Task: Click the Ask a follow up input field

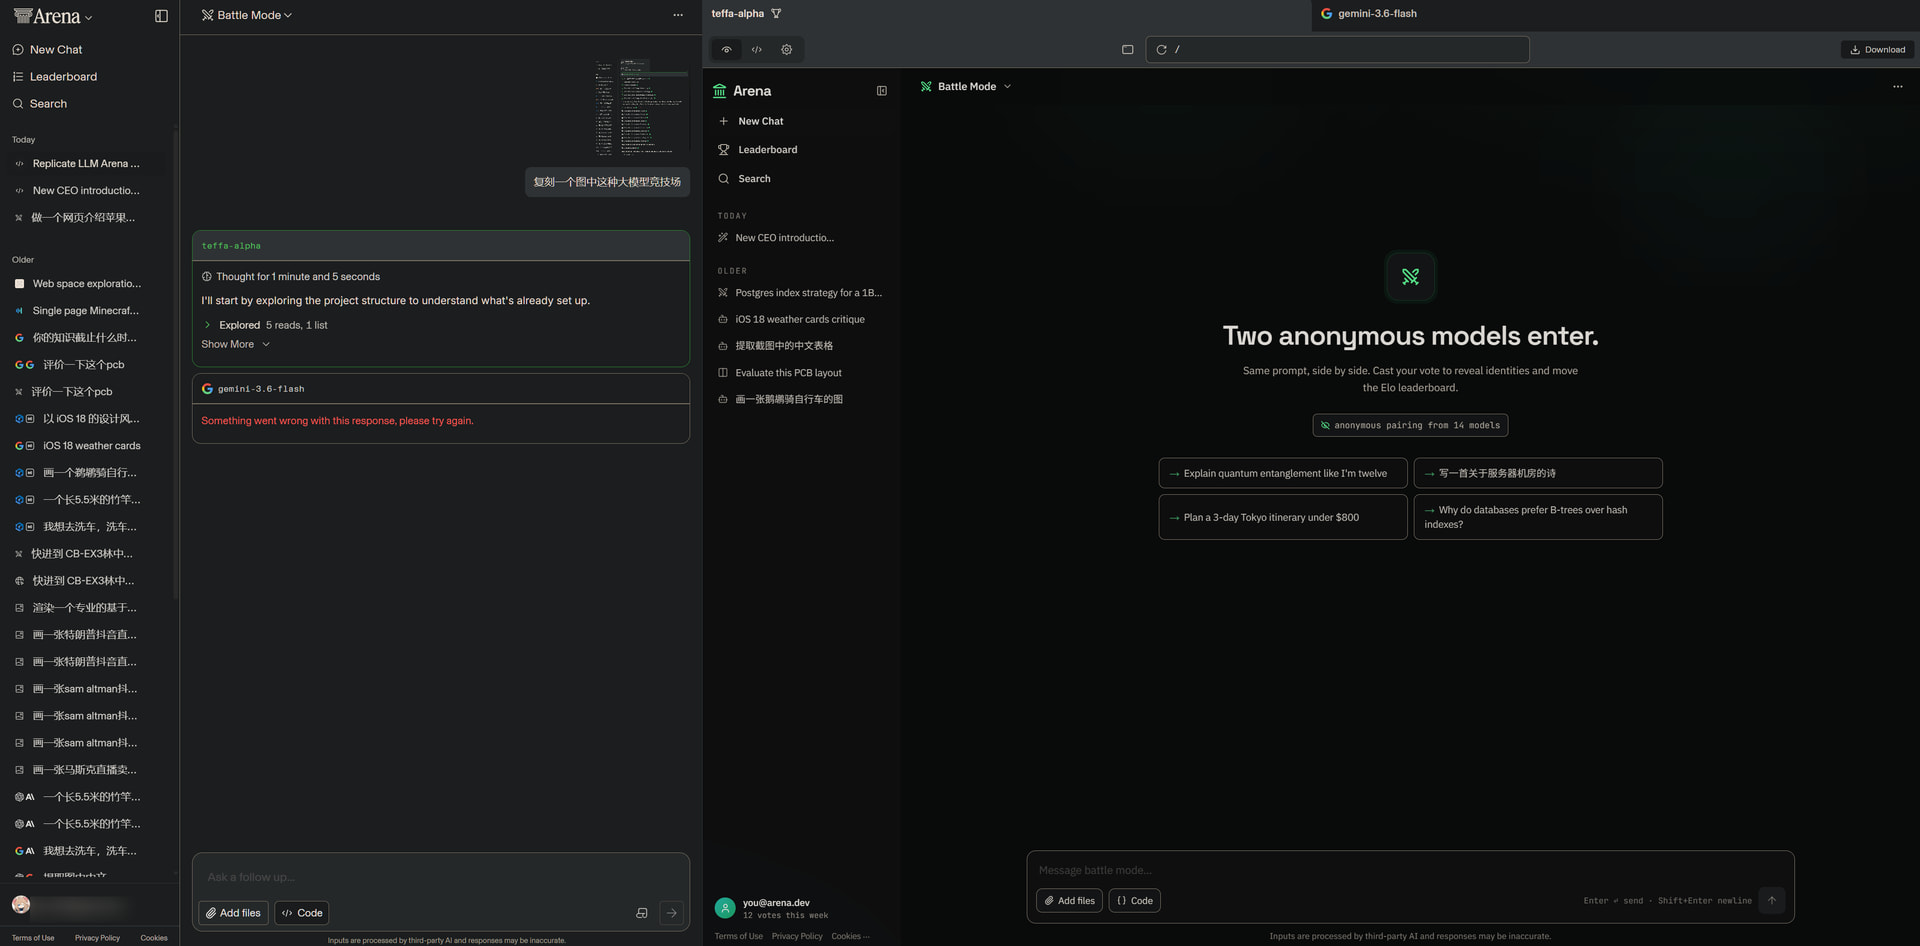Action: click(x=440, y=877)
